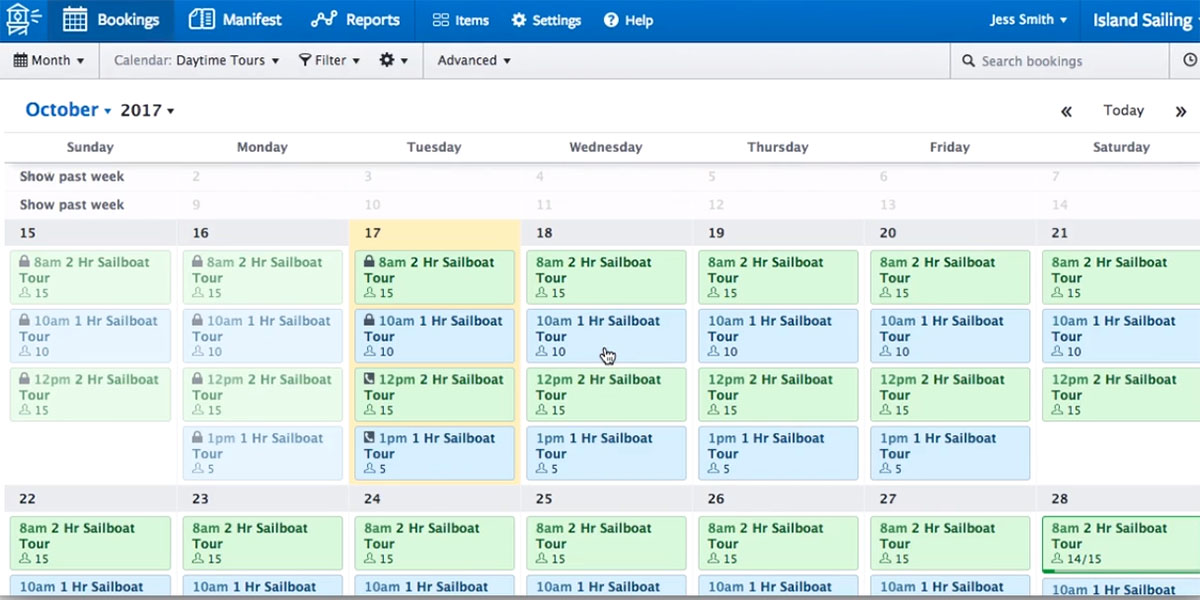Open the gear display options dropdown

click(x=393, y=61)
